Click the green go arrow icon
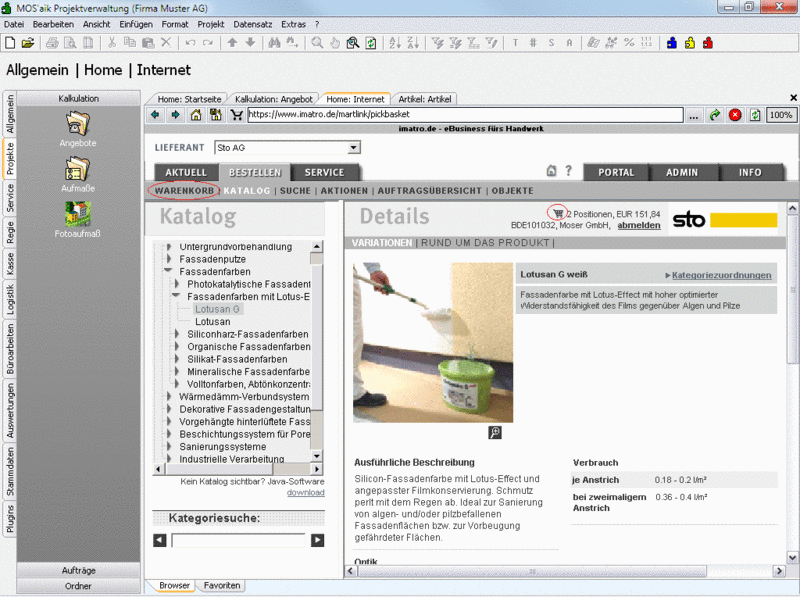 click(715, 115)
